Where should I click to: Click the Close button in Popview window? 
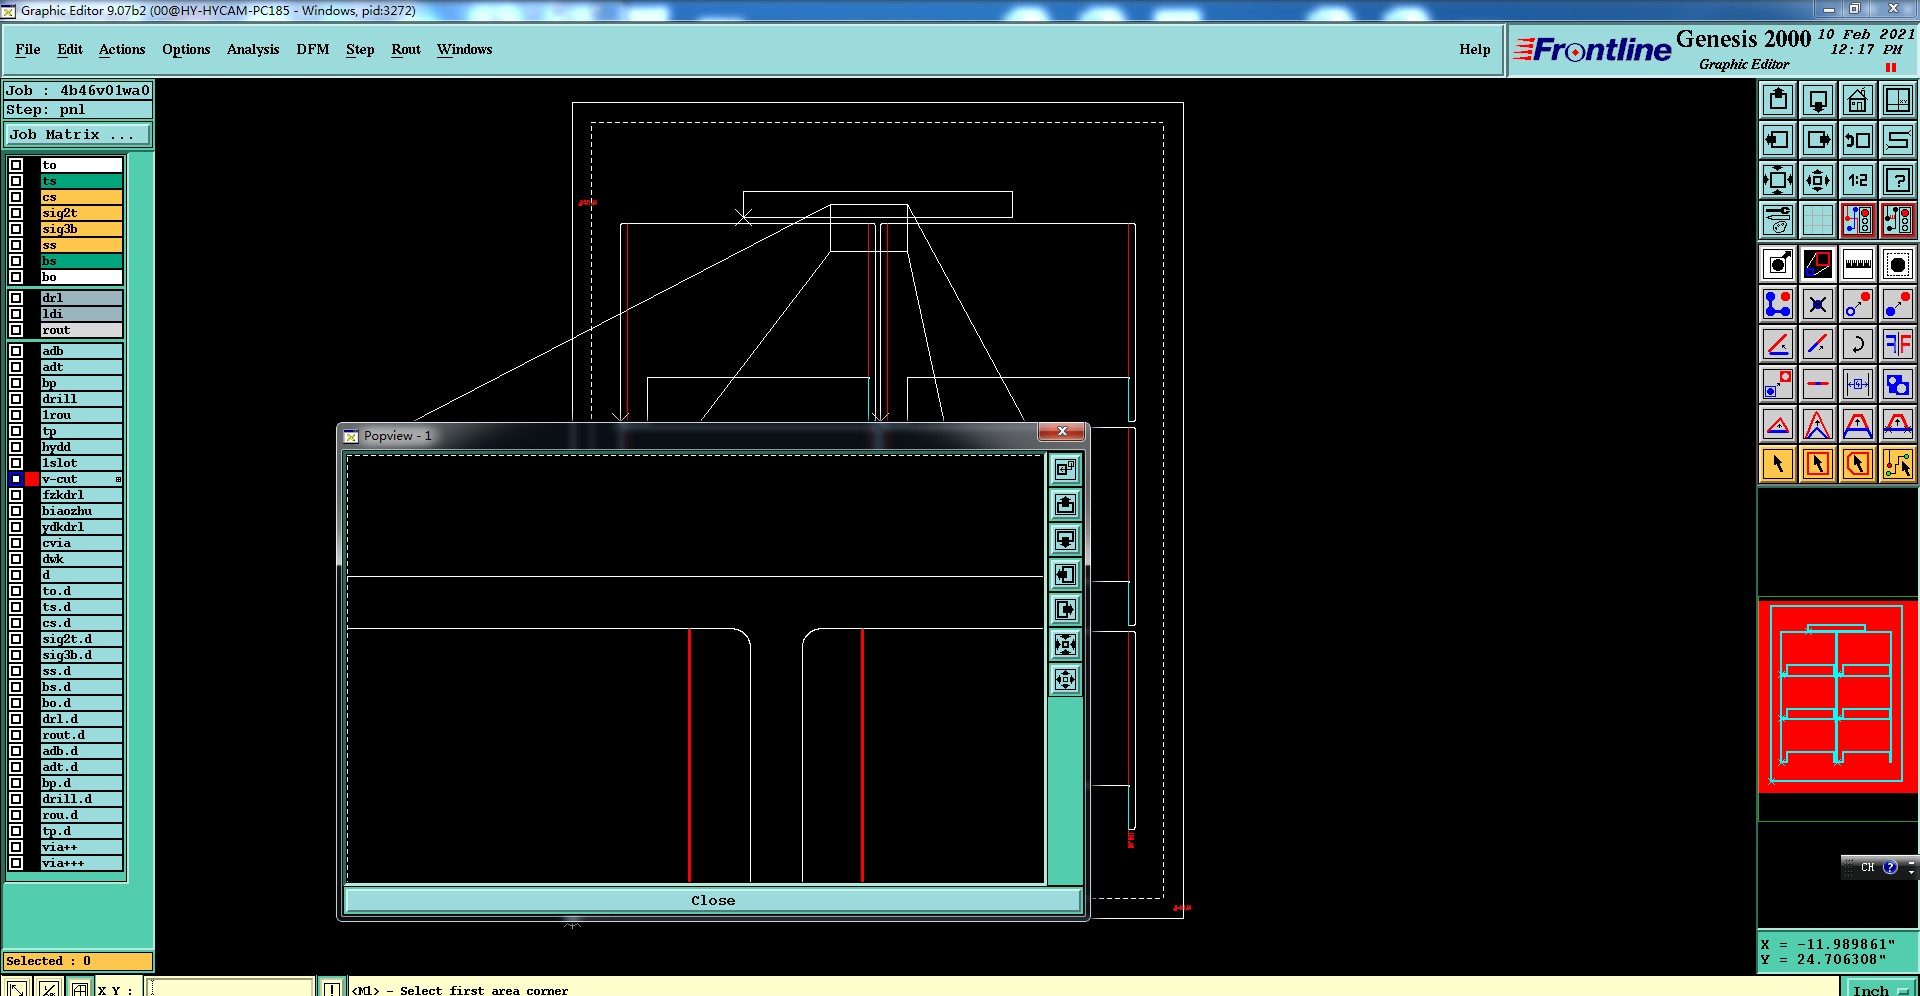[713, 900]
